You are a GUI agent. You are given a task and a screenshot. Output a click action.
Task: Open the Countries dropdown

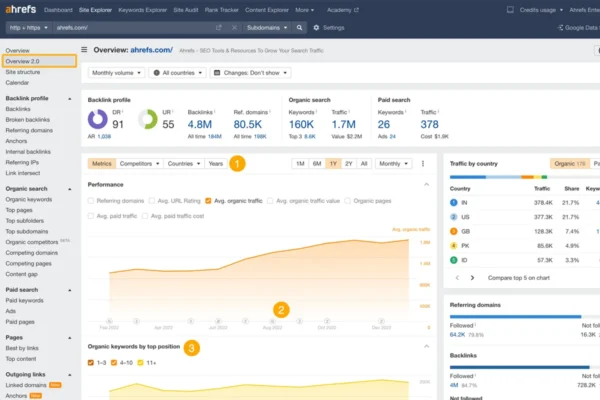(x=184, y=163)
